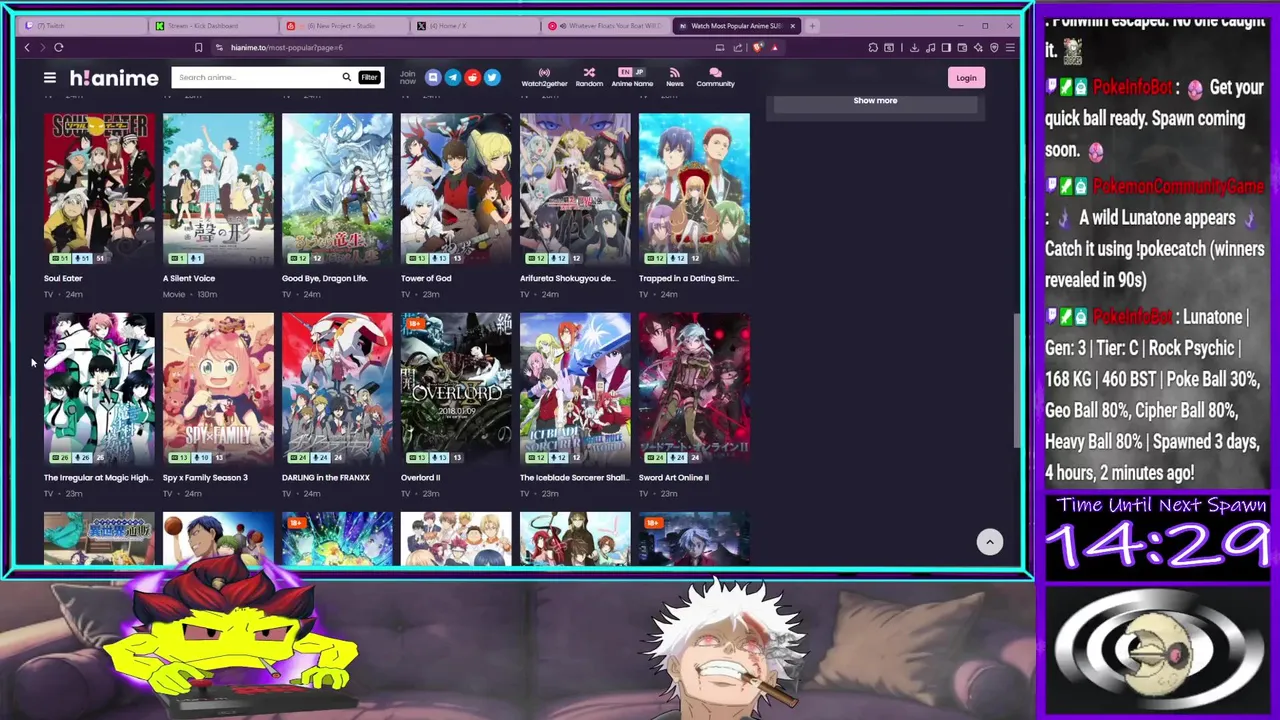Switch to the New Project - Studio tab

[x=346, y=26]
